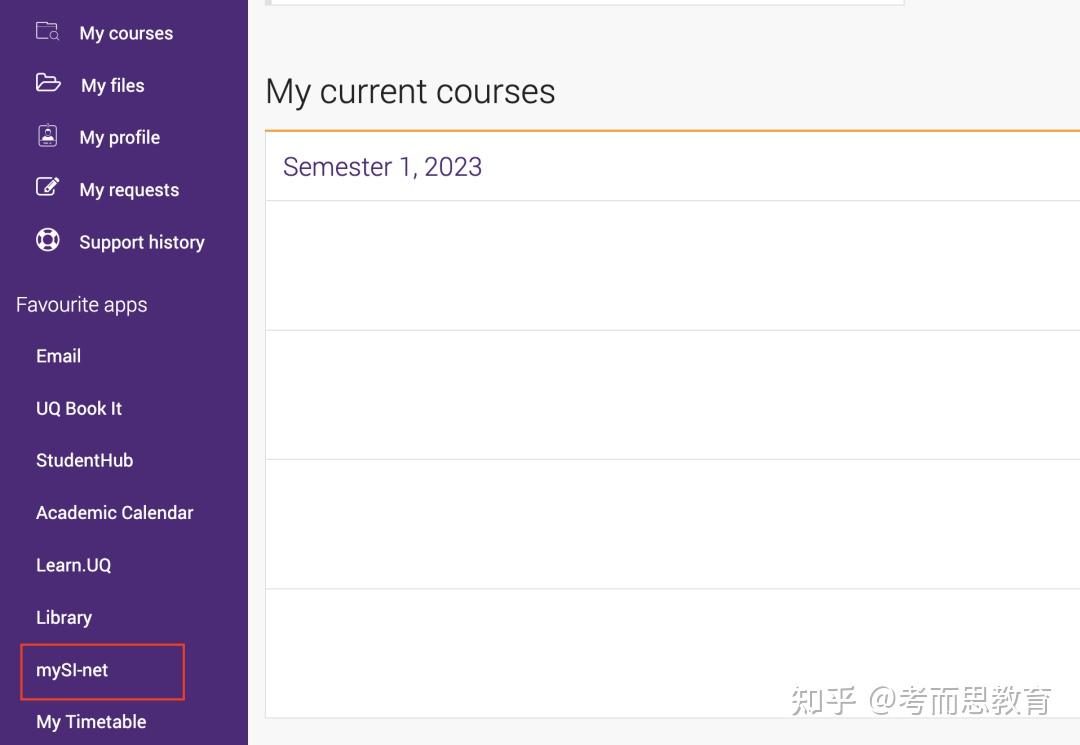Open StudentHub from favourite apps
The image size is (1080, 745).
(x=84, y=460)
